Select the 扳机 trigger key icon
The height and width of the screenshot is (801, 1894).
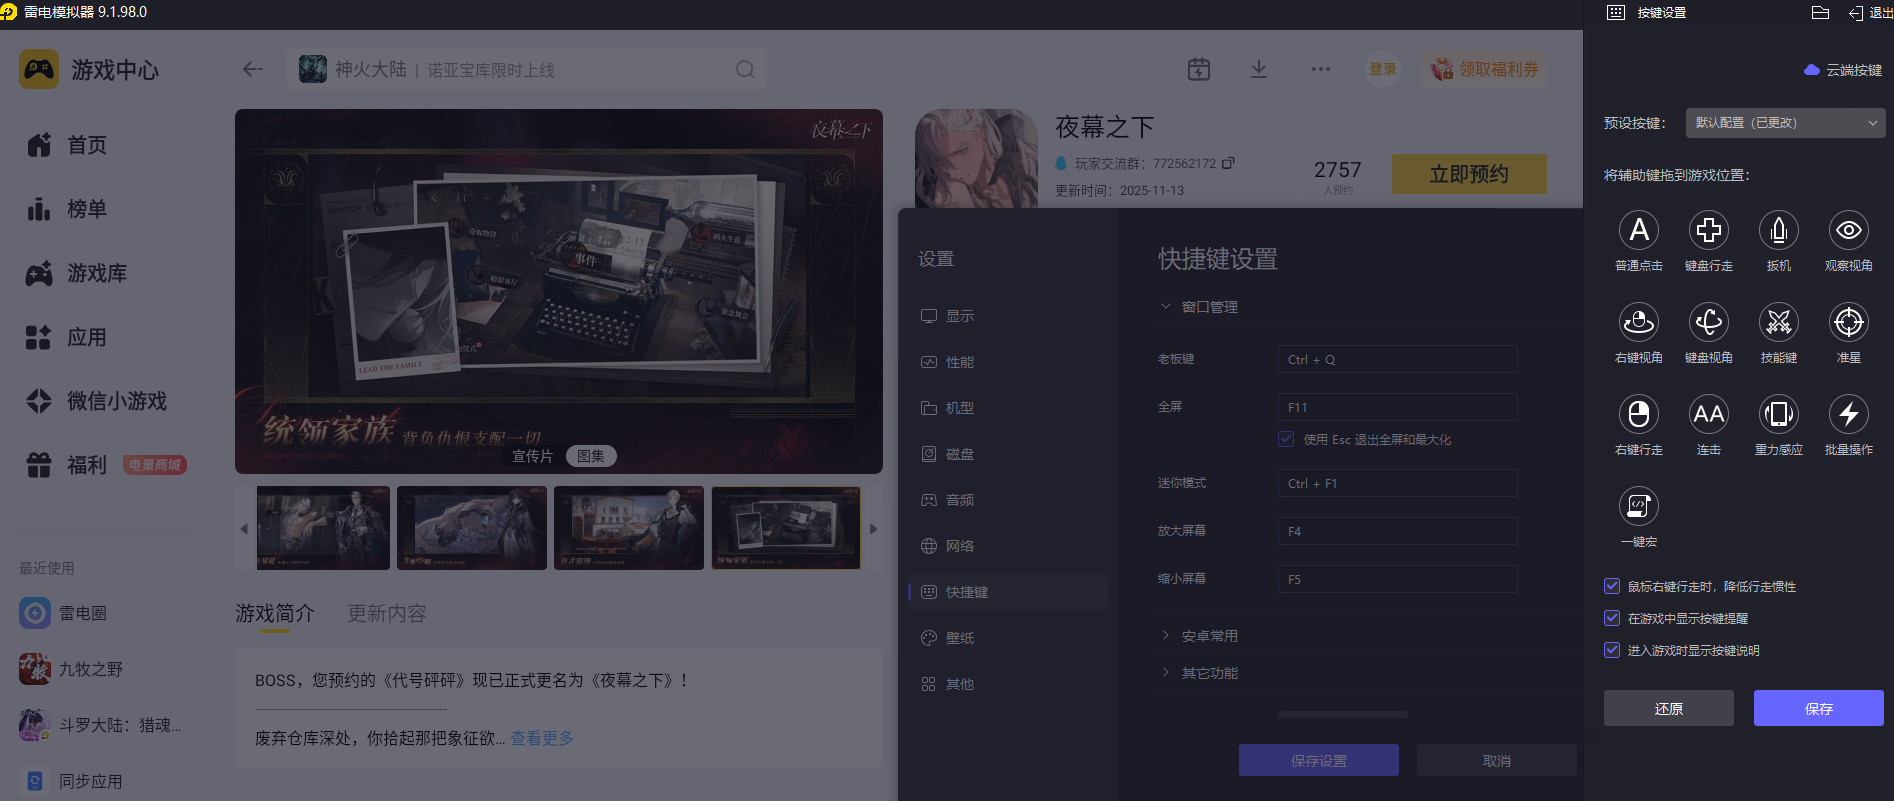pyautogui.click(x=1778, y=231)
